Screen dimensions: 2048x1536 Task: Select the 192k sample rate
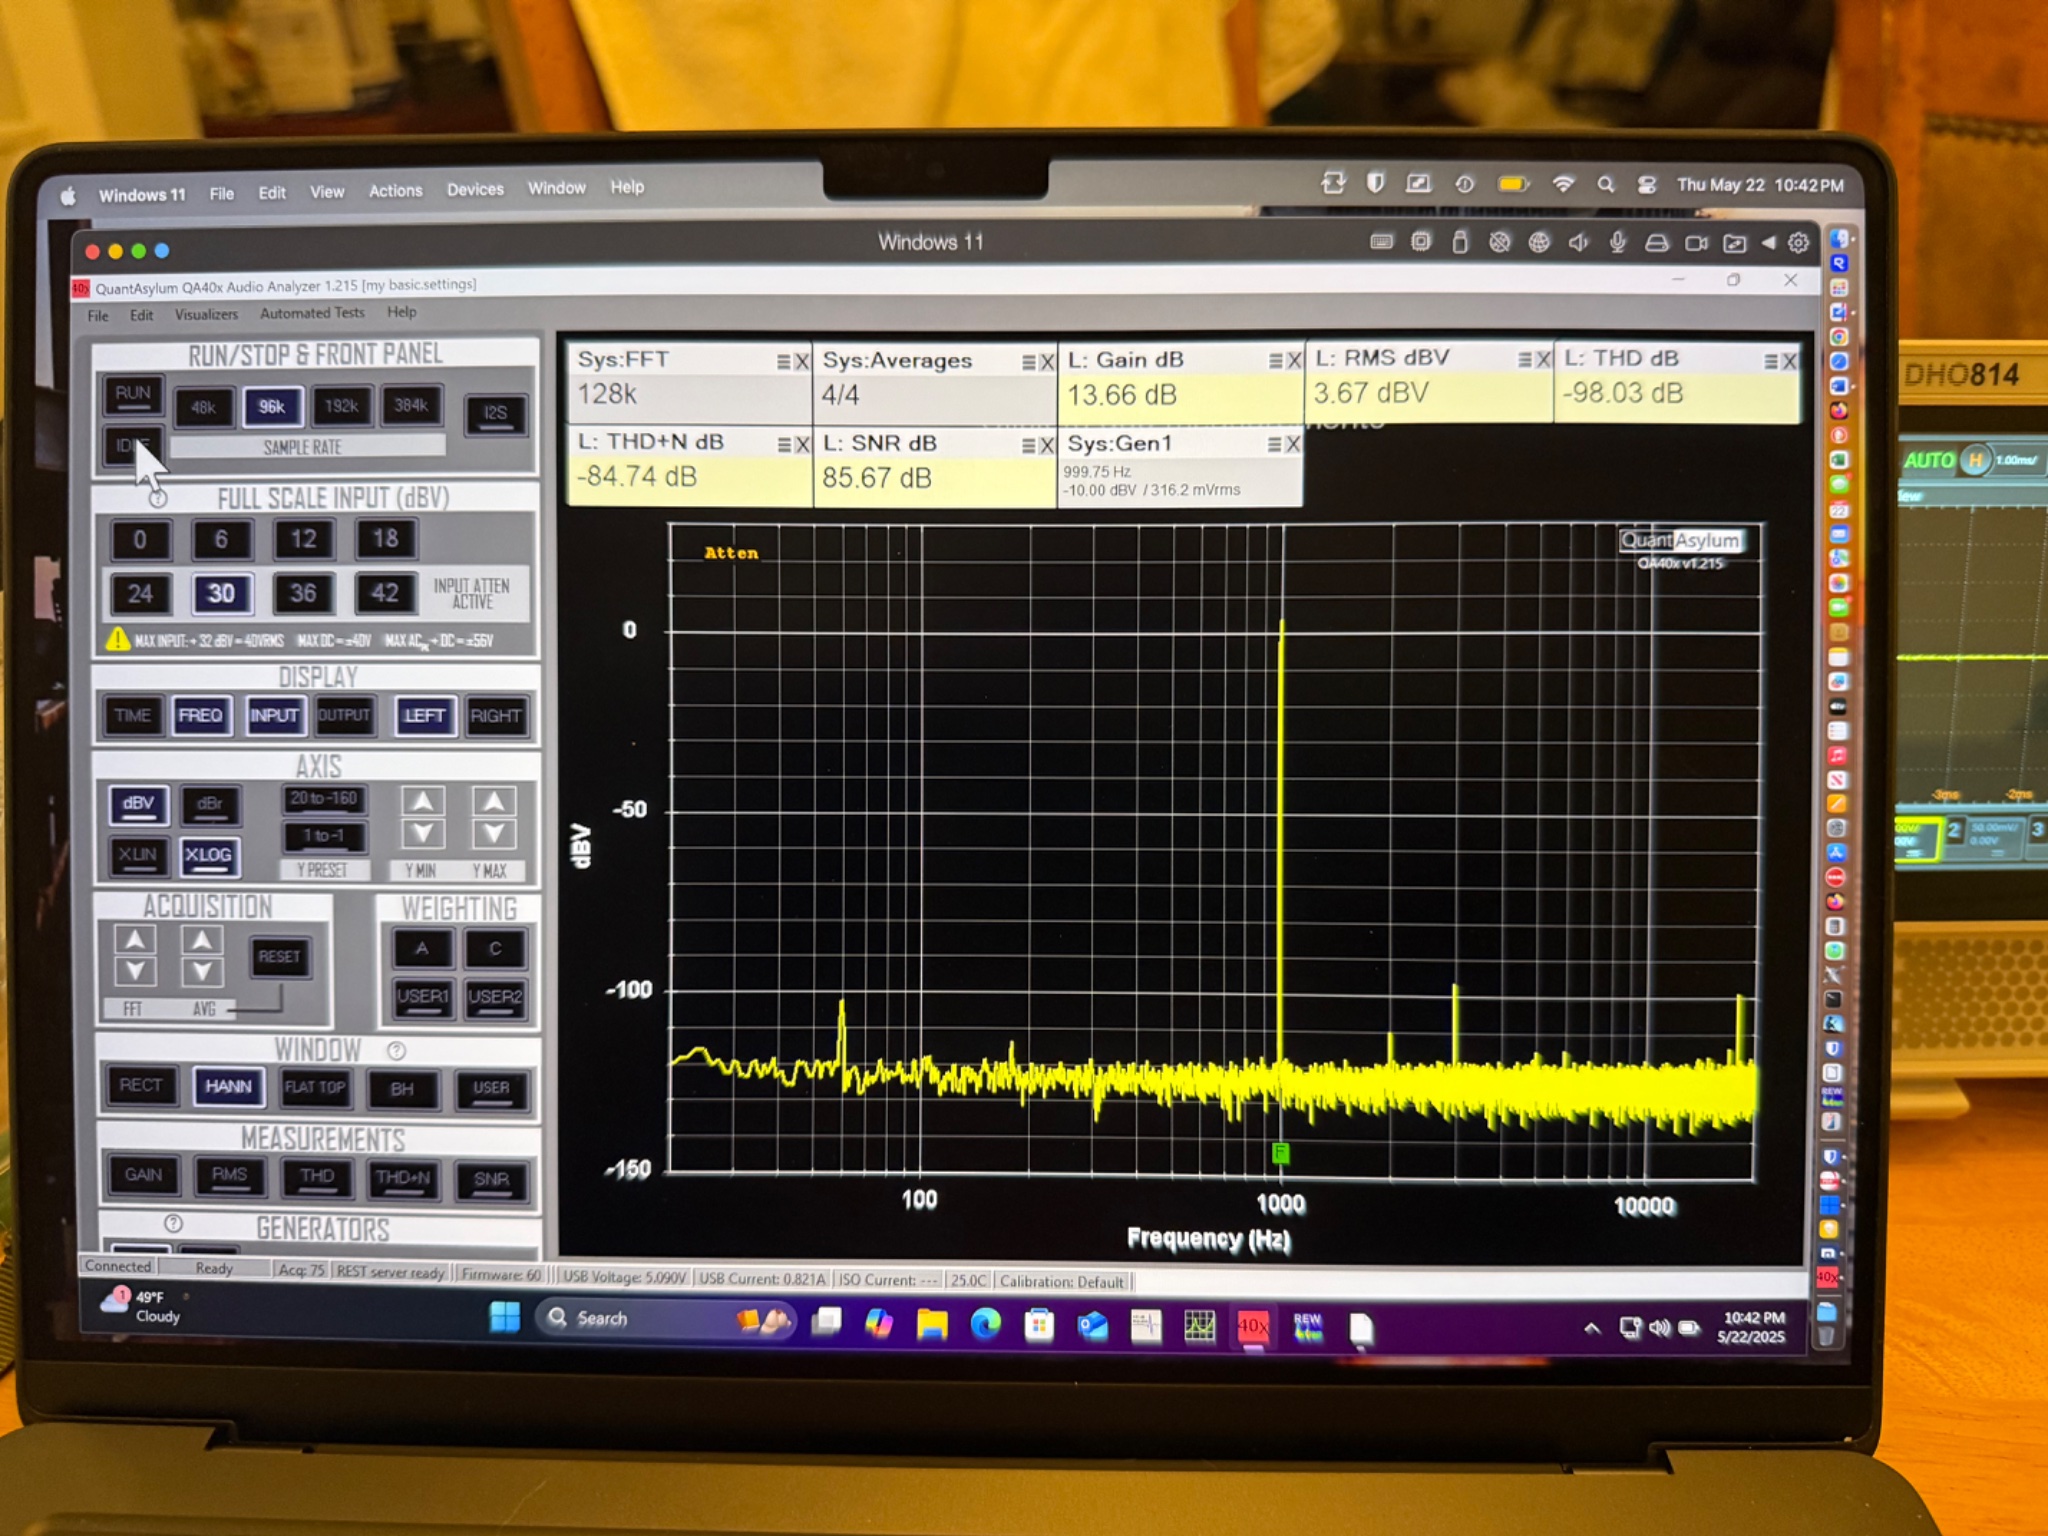click(x=341, y=406)
